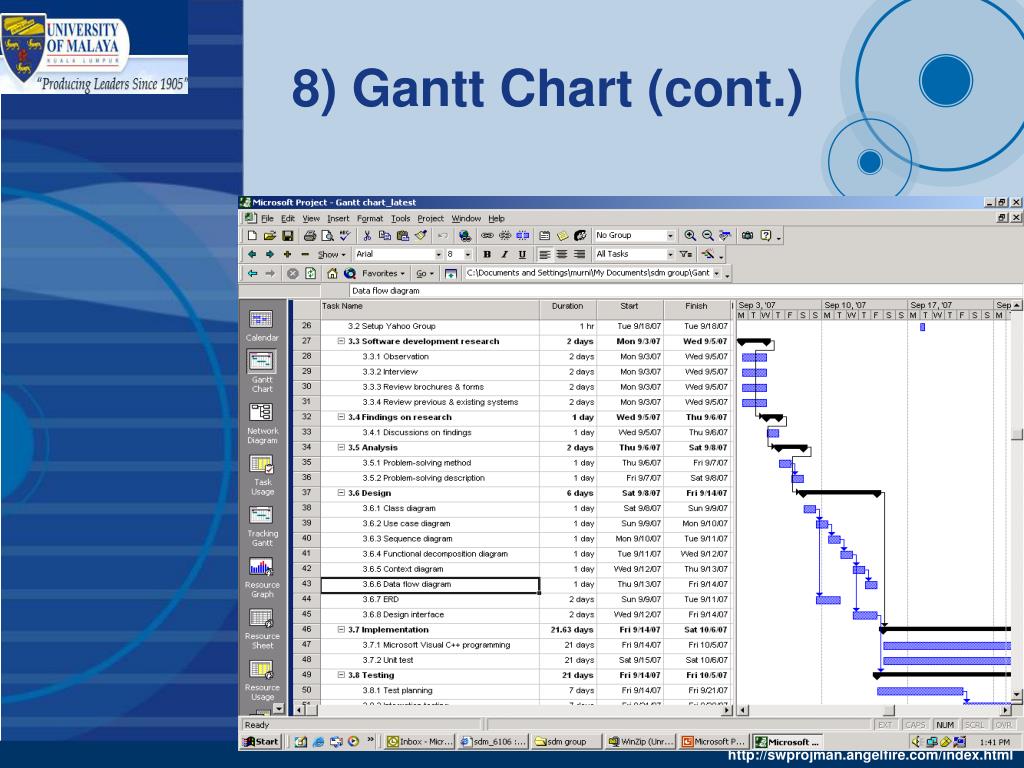Click the Windows Start button
Screen dimensions: 1024x768
[x=261, y=742]
